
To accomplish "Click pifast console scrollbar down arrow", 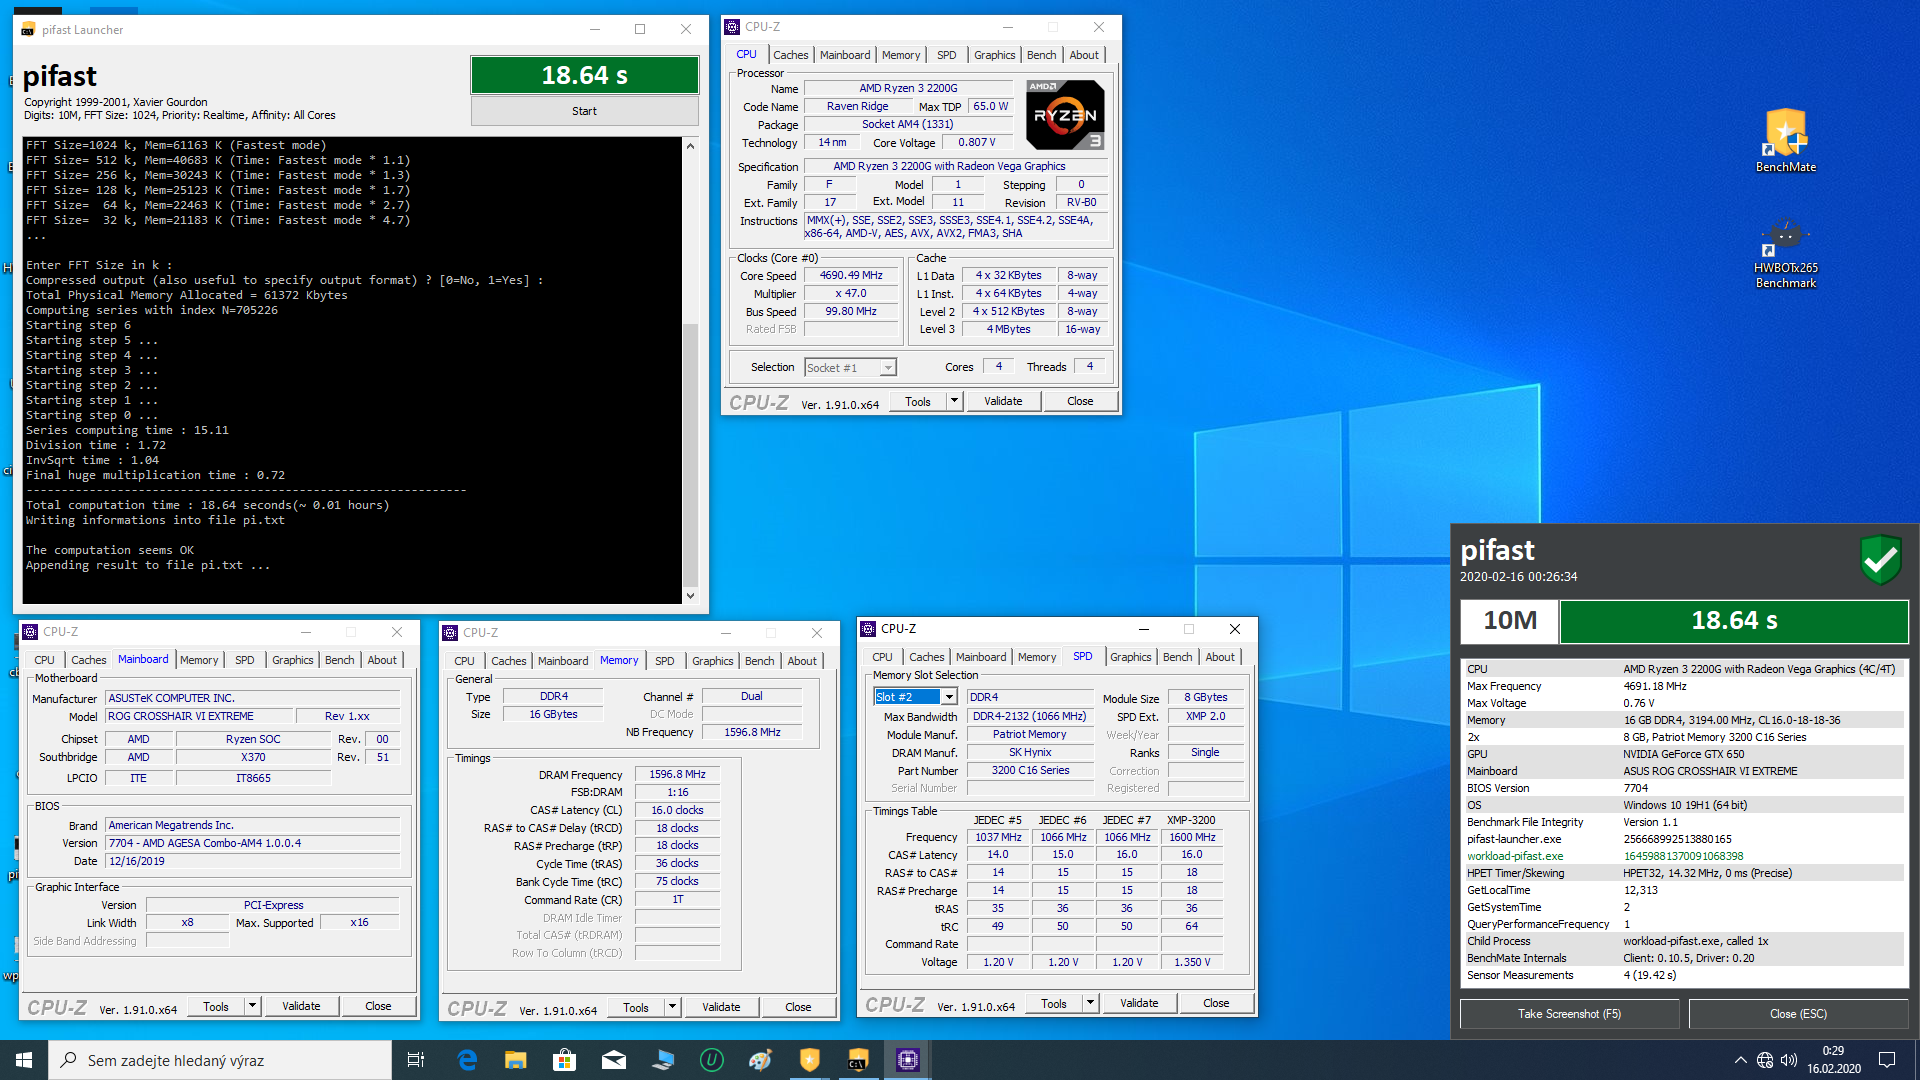I will pos(690,595).
